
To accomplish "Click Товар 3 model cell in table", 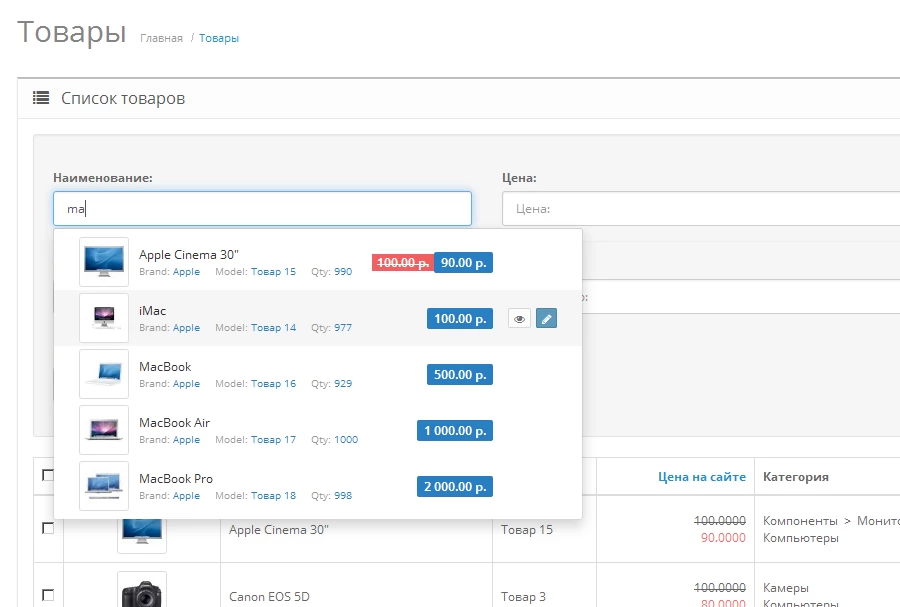I will pos(523,597).
